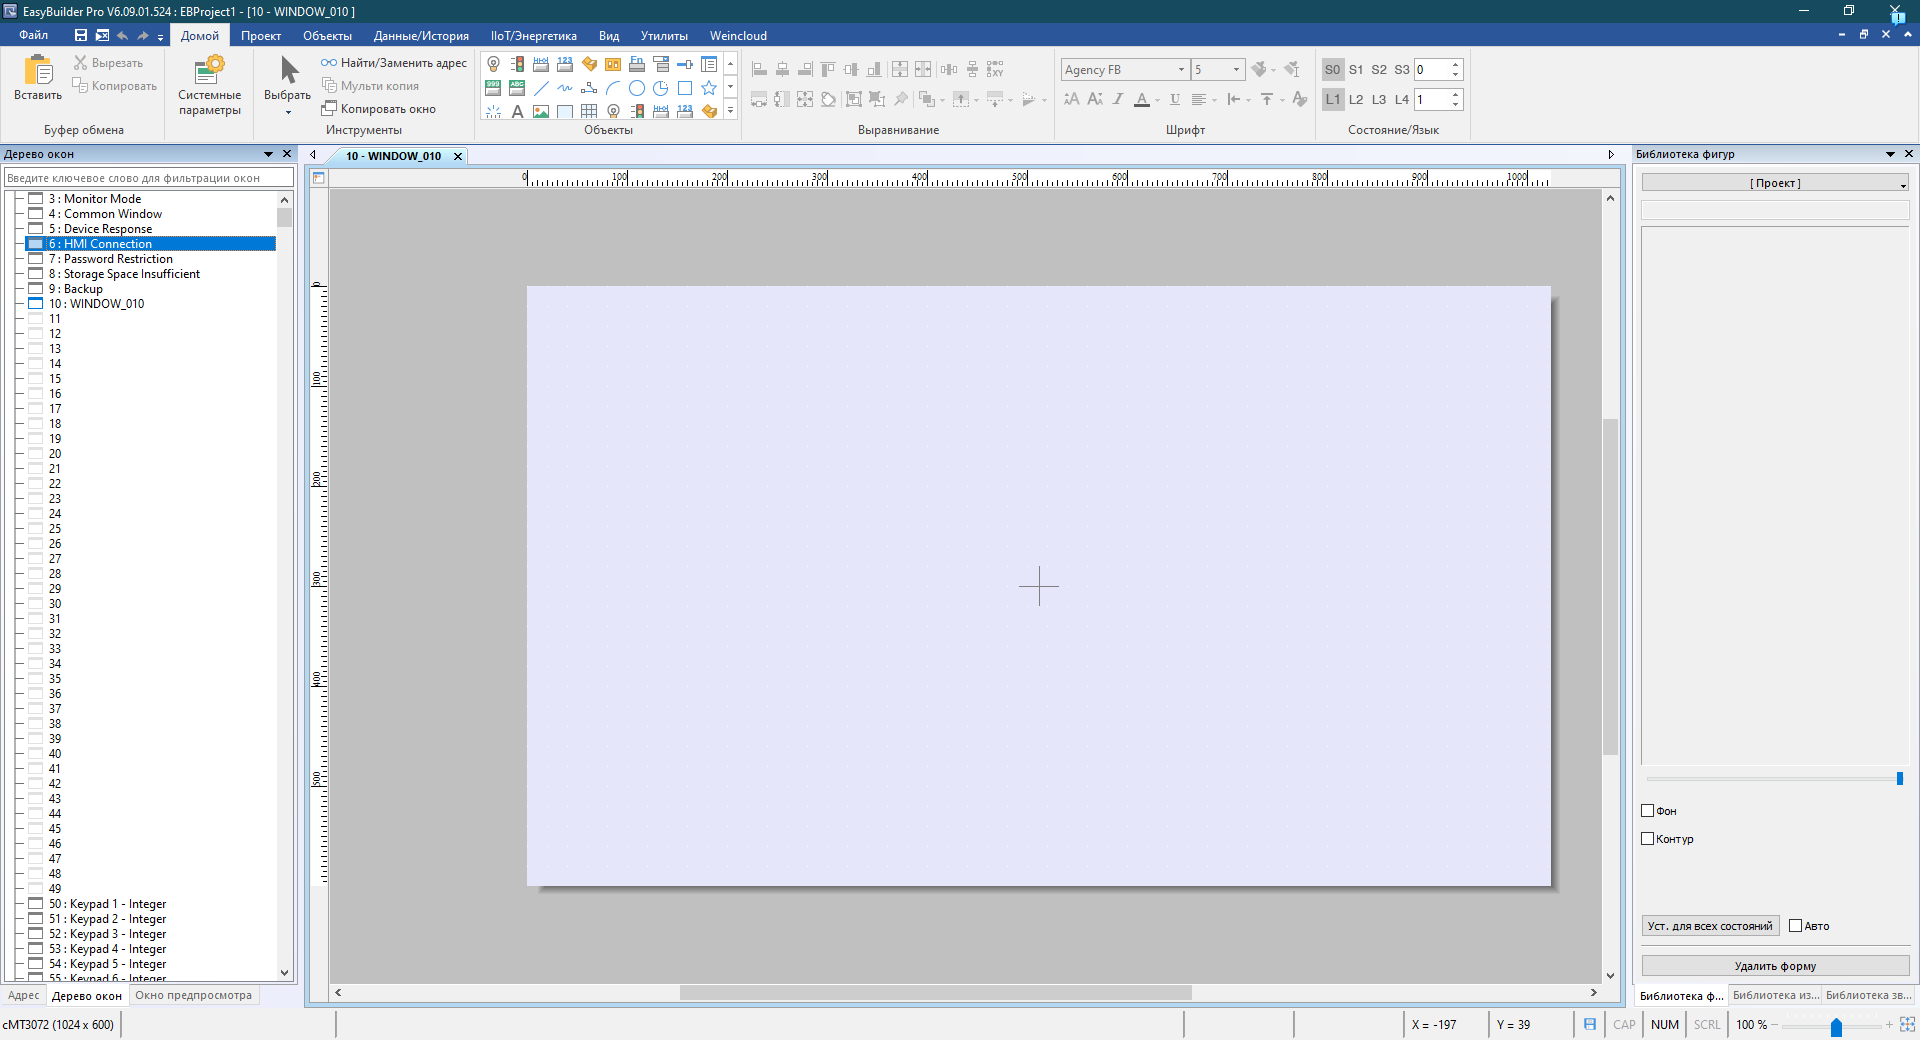Open the Библиотека фигур panel options arrow

coord(1890,154)
